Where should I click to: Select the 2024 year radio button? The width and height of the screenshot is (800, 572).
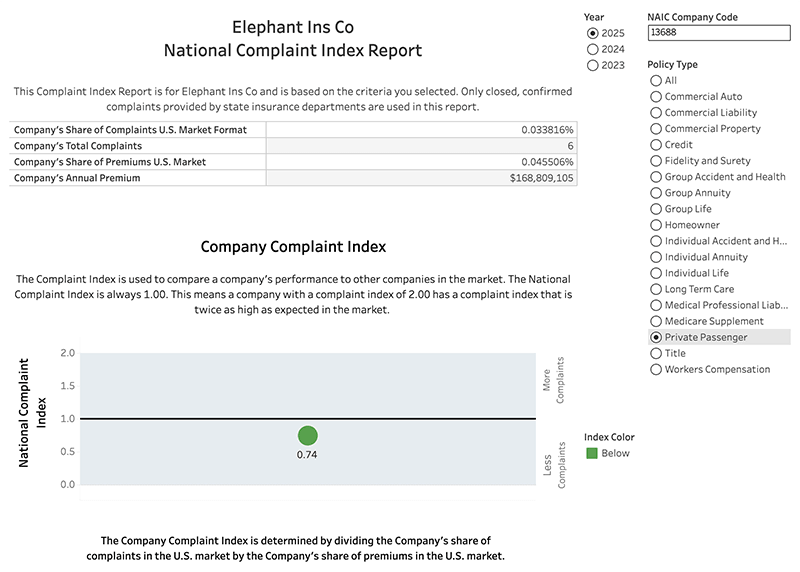coord(592,49)
